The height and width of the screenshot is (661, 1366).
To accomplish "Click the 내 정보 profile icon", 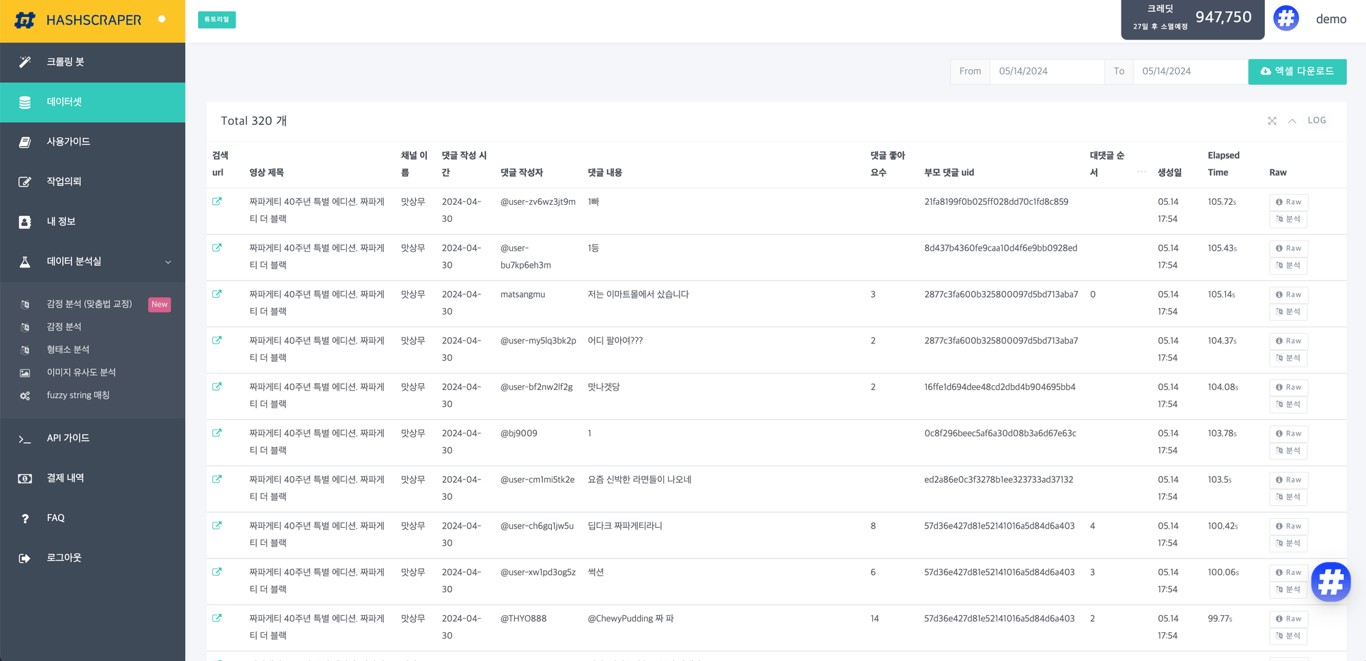I will [25, 222].
